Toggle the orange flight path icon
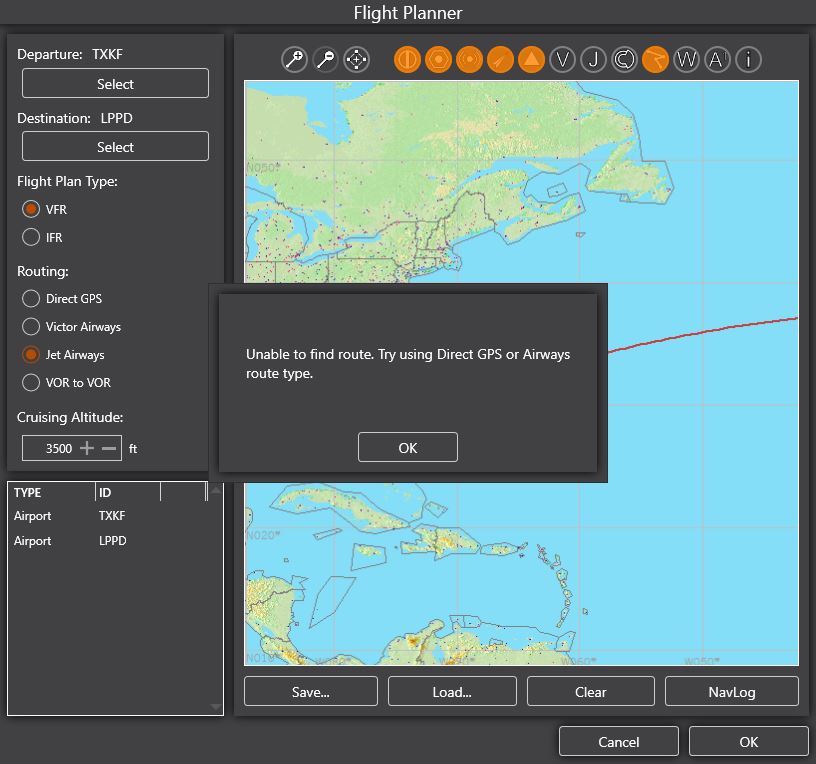This screenshot has height=764, width=816. (x=655, y=59)
